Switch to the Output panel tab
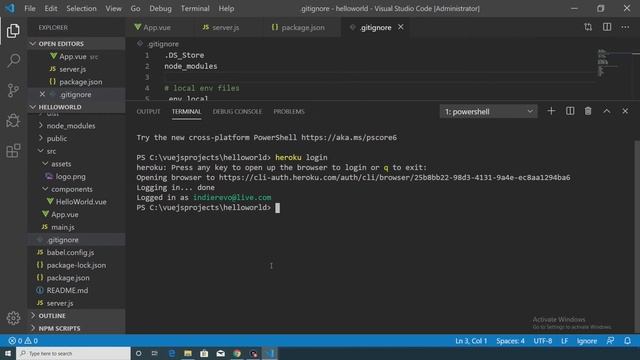This screenshot has width=640, height=360. click(148, 111)
